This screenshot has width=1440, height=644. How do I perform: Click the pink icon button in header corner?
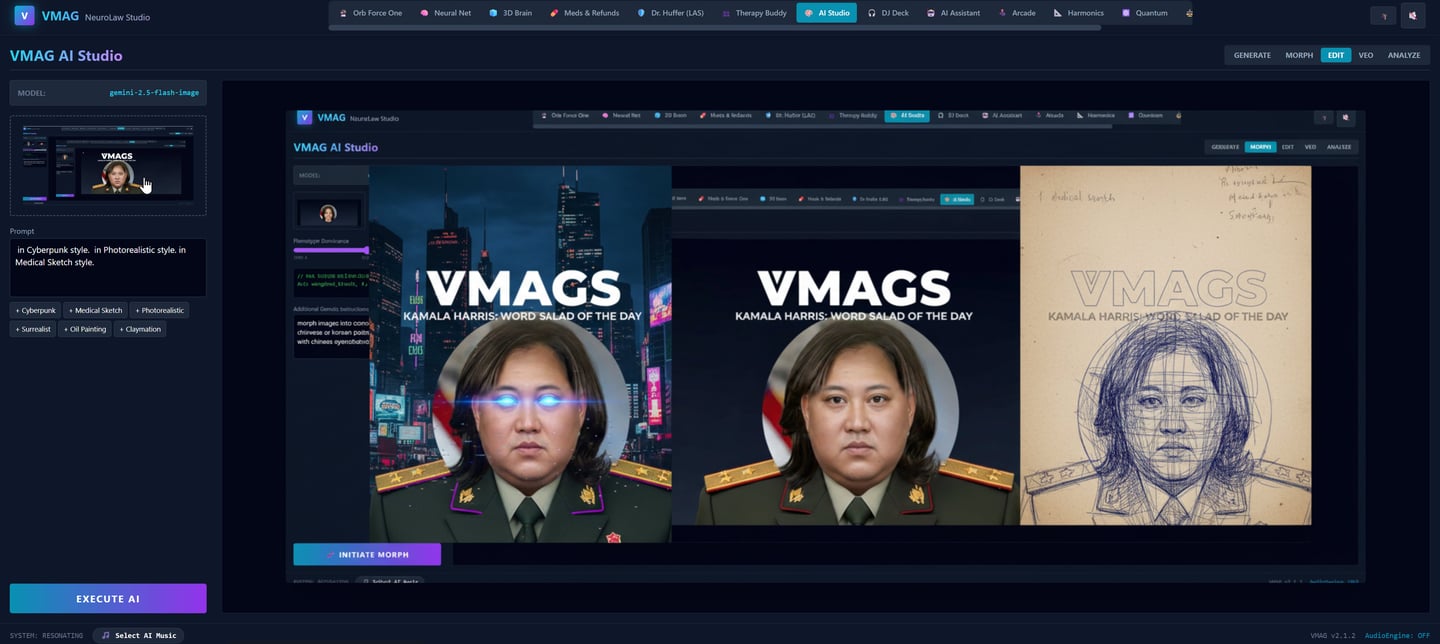[x=1413, y=15]
